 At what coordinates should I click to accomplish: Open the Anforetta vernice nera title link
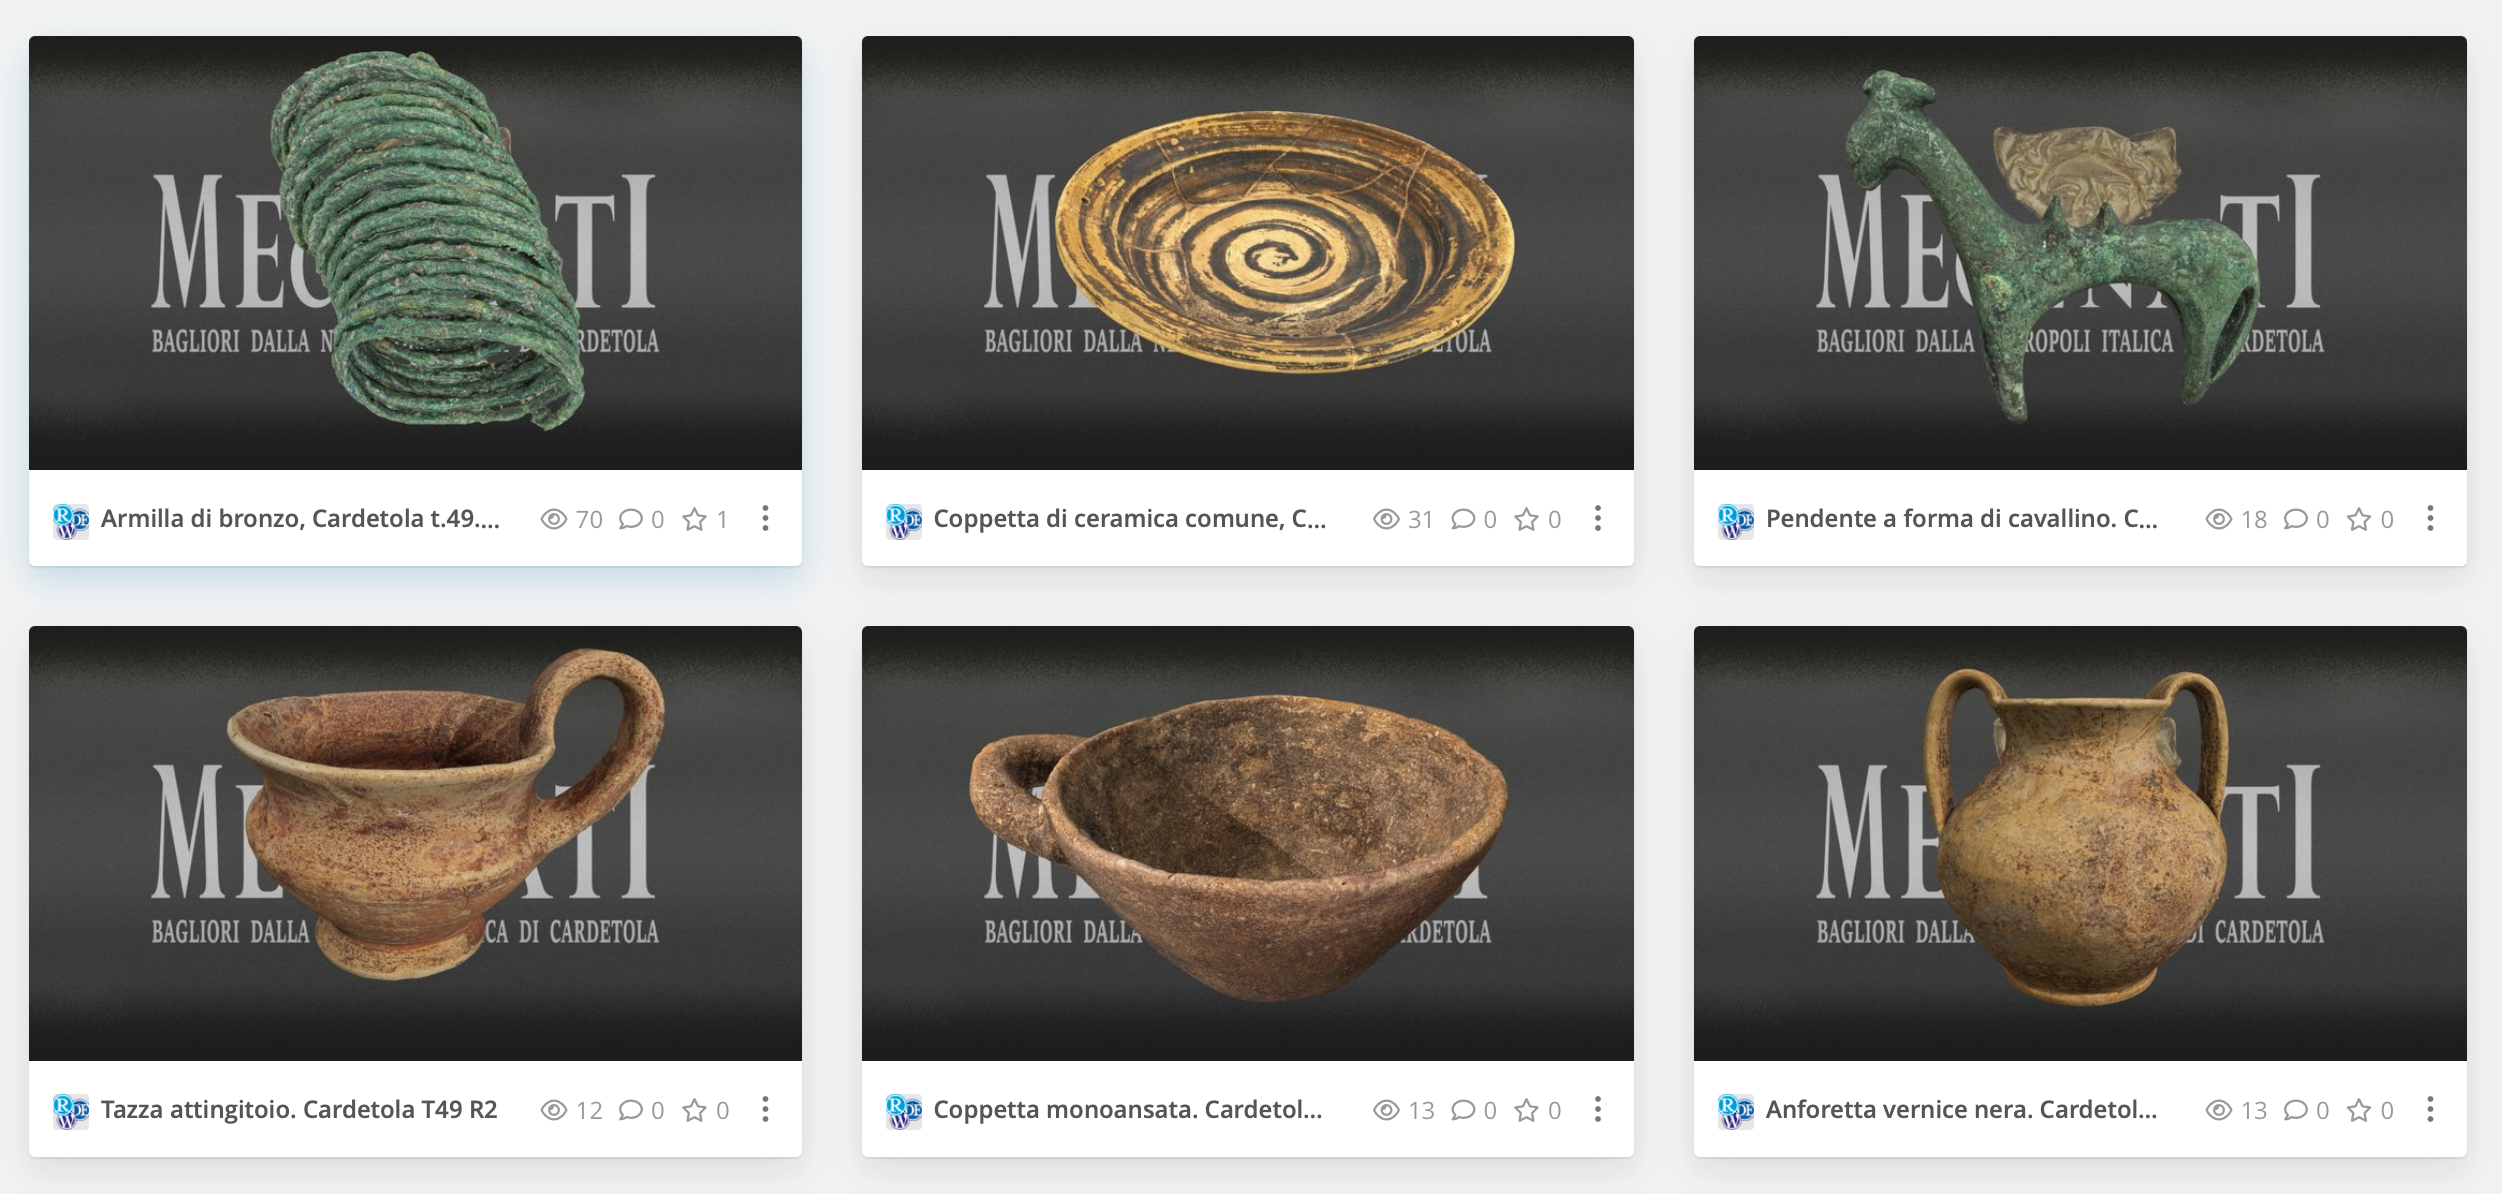1961,1109
